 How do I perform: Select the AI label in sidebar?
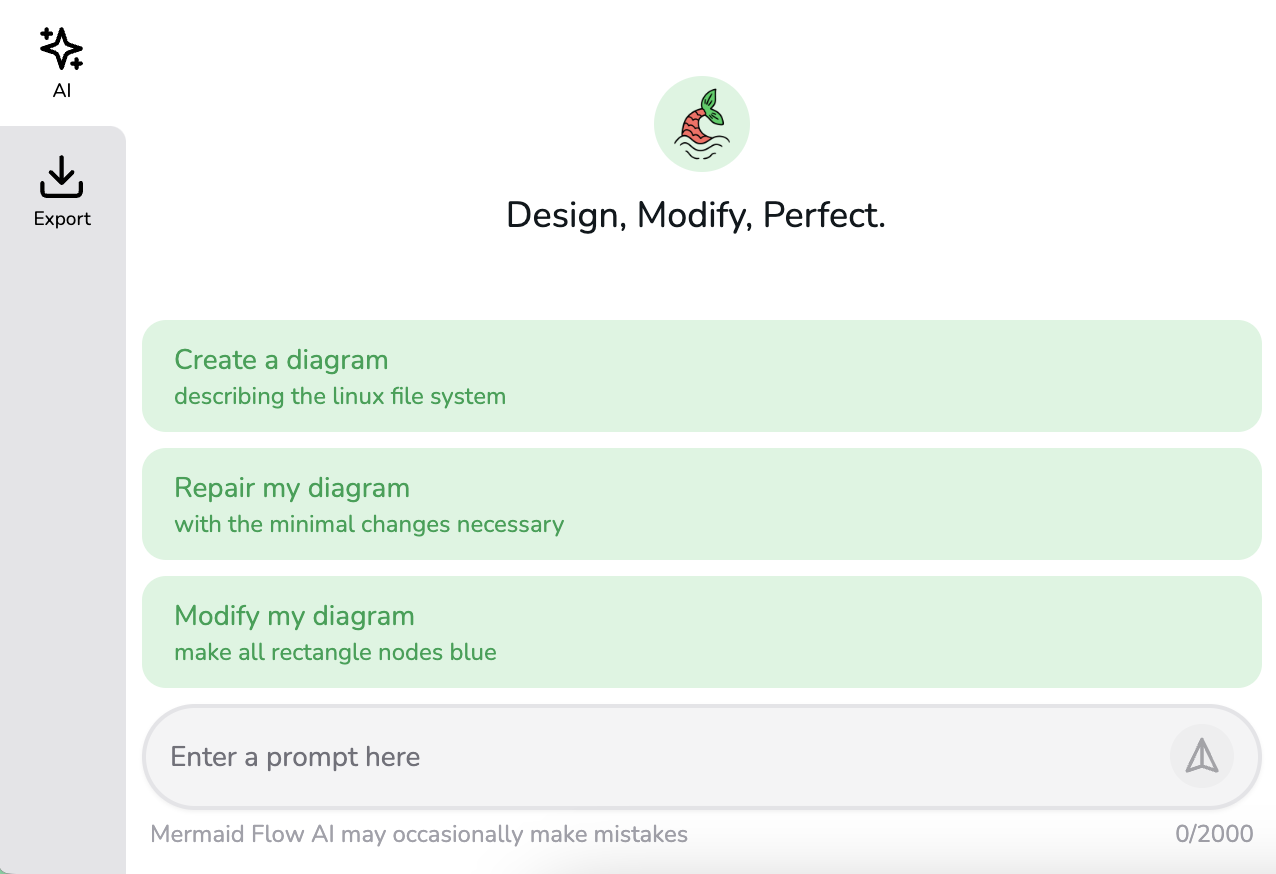click(x=62, y=91)
